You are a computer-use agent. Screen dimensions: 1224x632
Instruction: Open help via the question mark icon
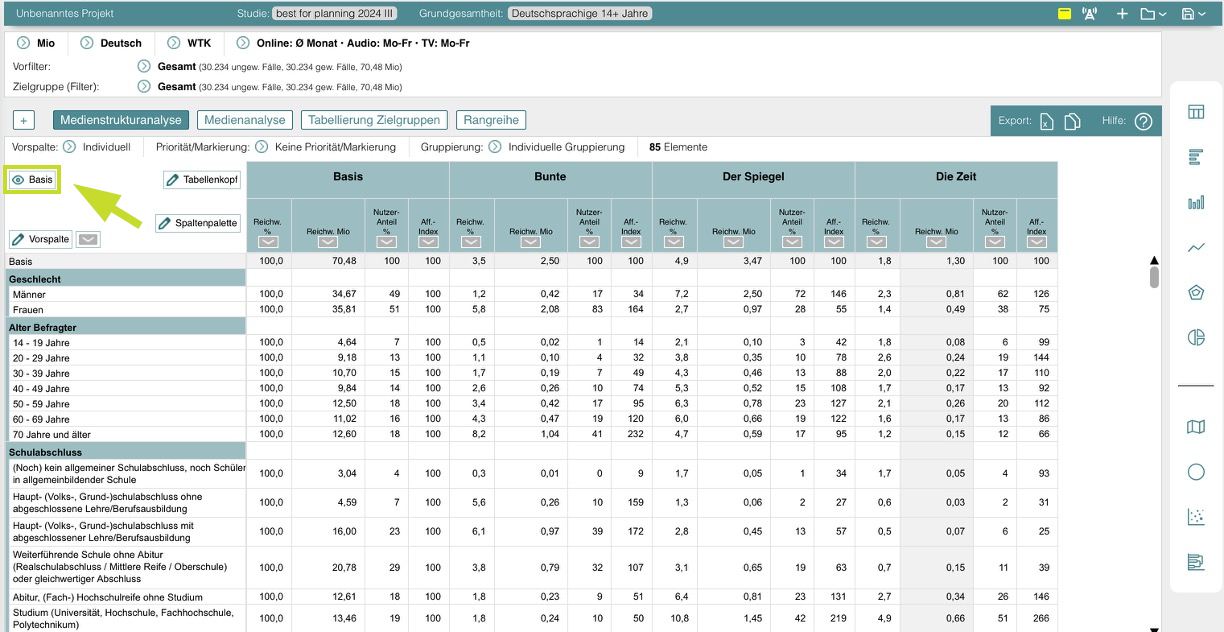1143,121
